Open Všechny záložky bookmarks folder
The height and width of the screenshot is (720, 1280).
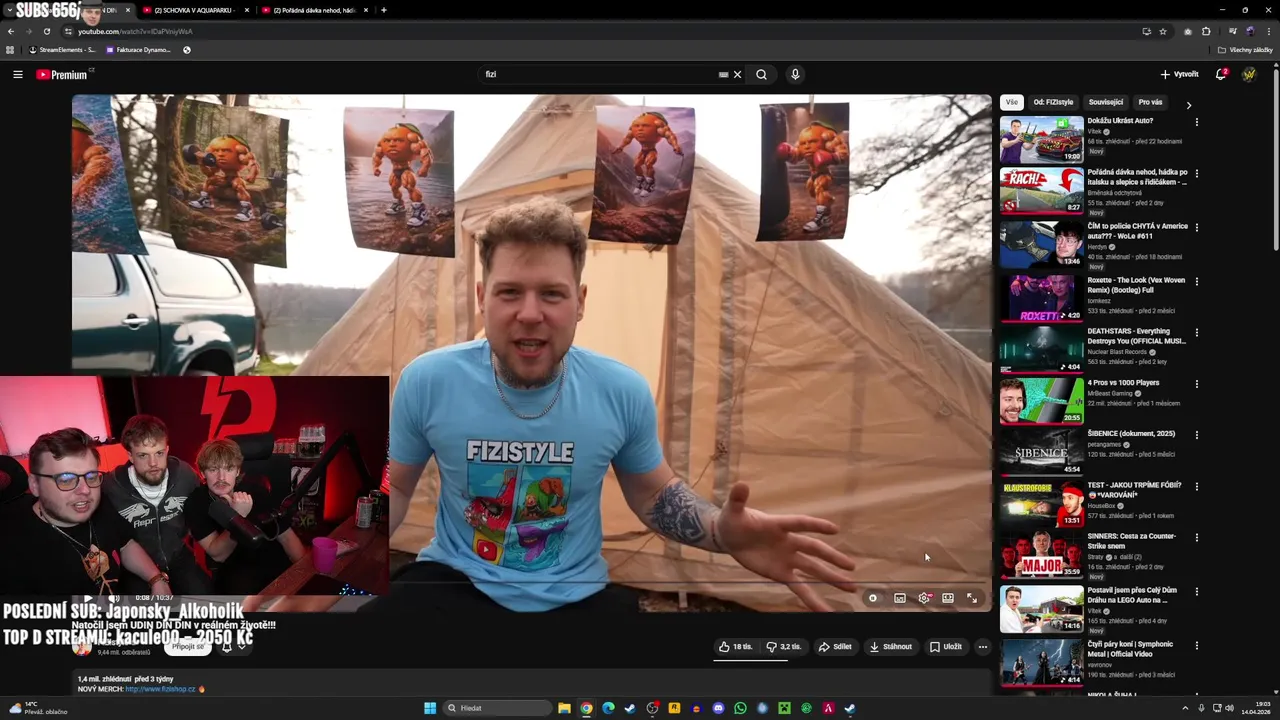[1245, 50]
